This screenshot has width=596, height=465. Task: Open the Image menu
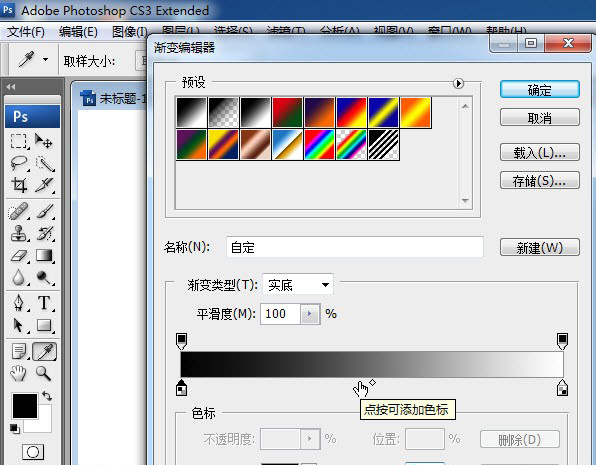130,32
